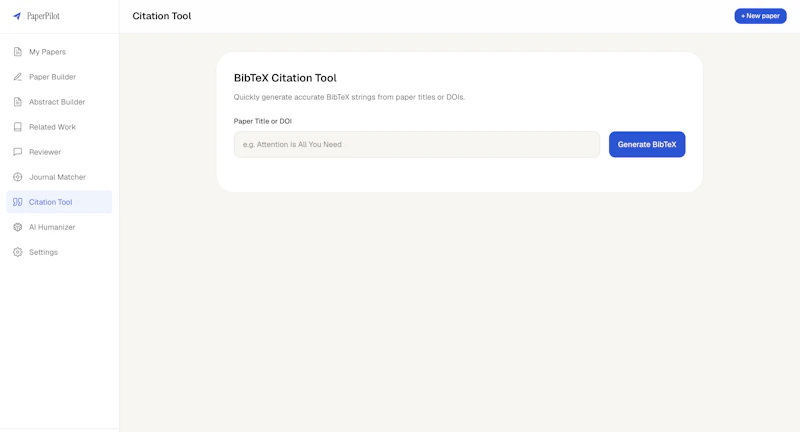Click the Paper Builder pencil icon
This screenshot has height=432, width=800.
click(17, 77)
